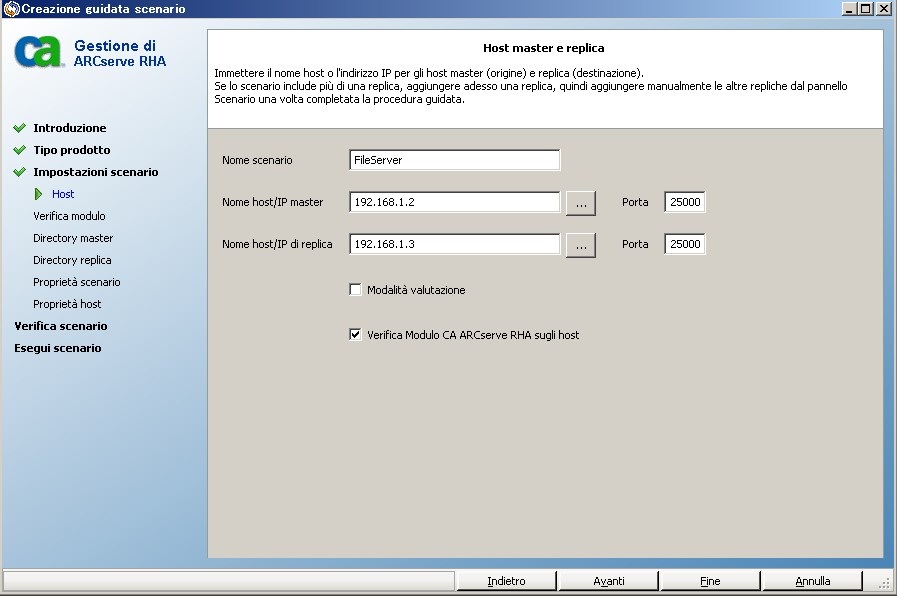The width and height of the screenshot is (897, 596).
Task: Select the Esegui scenario step
Action: (58, 348)
